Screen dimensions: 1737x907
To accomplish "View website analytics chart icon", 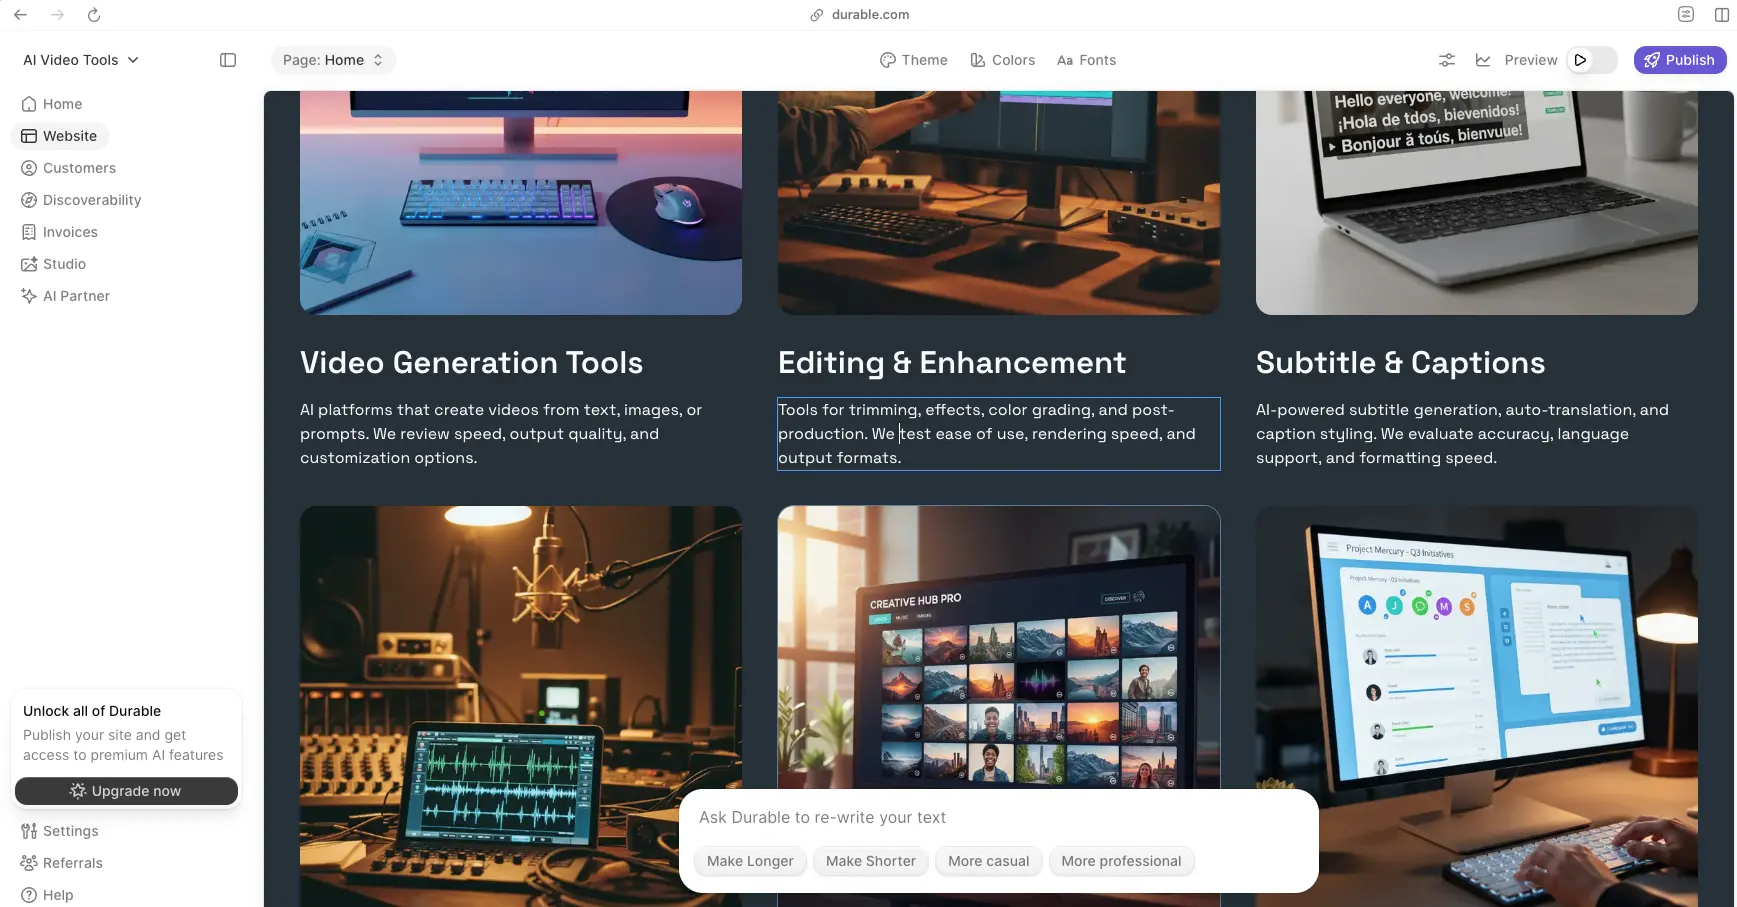I will coord(1483,60).
